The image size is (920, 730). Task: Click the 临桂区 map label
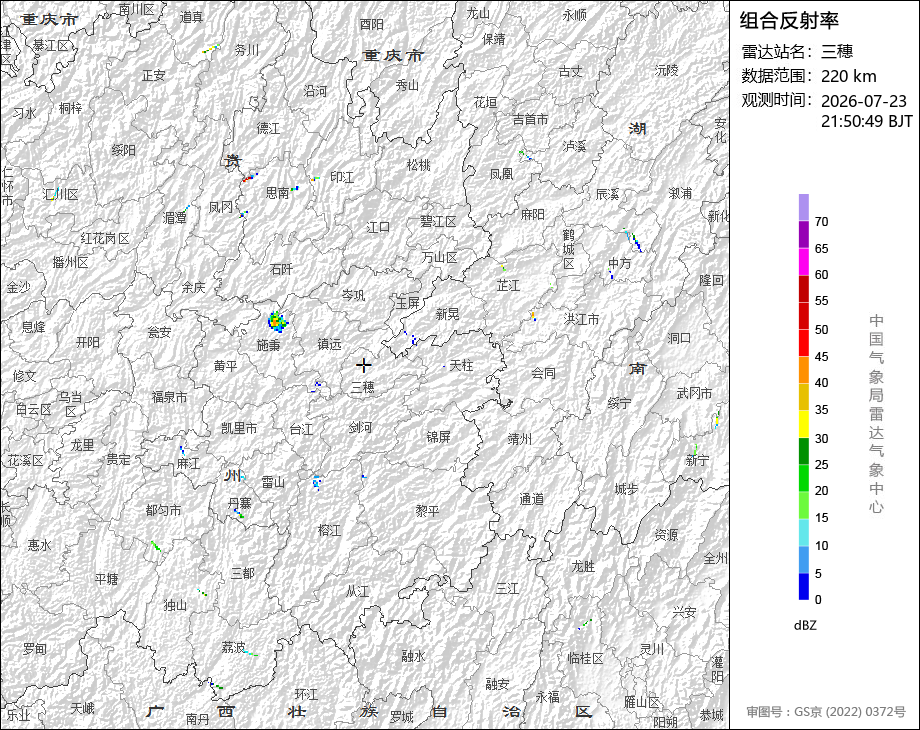[586, 658]
